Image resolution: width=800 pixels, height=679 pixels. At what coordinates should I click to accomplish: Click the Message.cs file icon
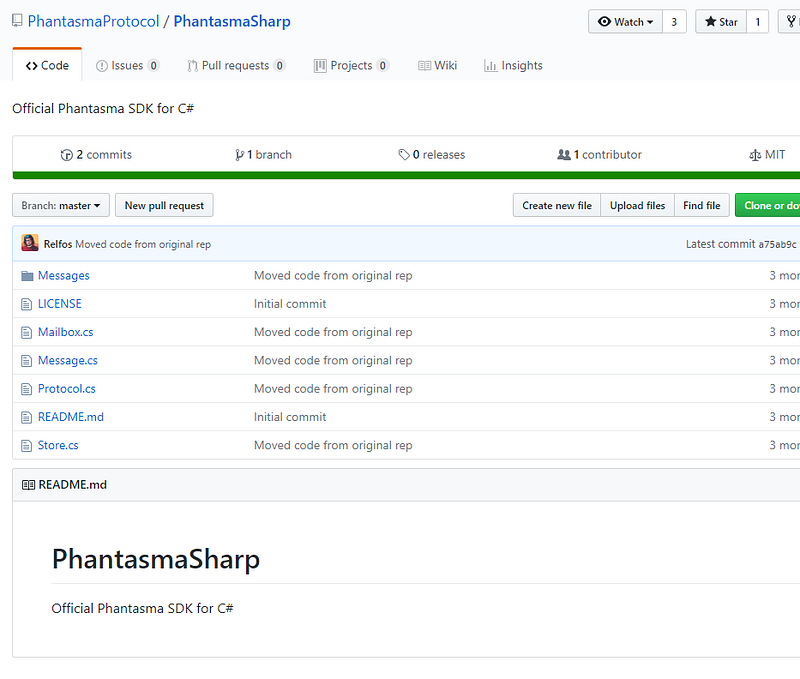click(x=27, y=361)
